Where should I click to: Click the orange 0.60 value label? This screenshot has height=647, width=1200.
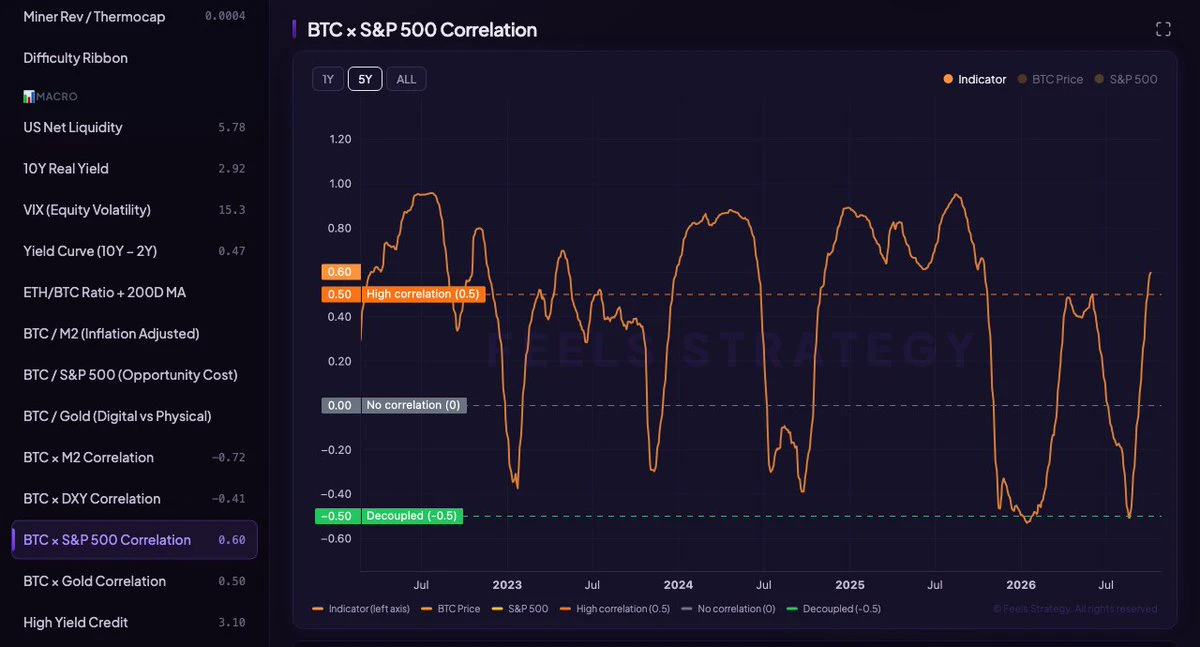pos(340,272)
